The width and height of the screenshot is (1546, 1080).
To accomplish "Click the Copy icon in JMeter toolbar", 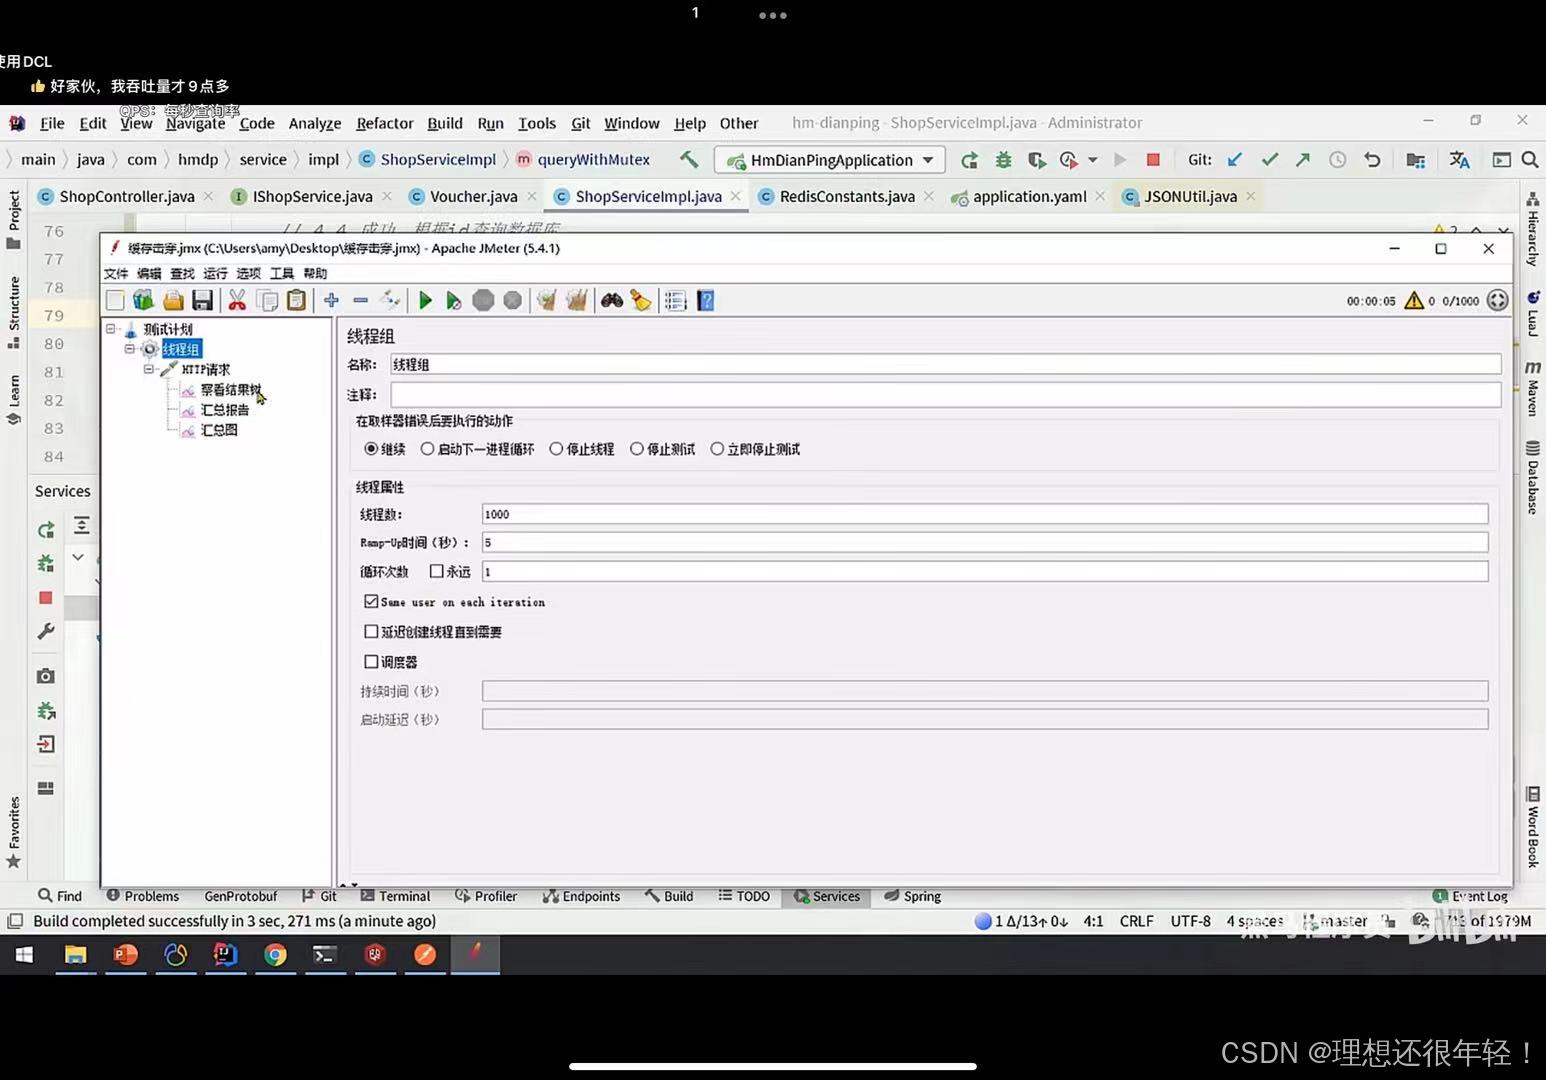I will tap(267, 300).
